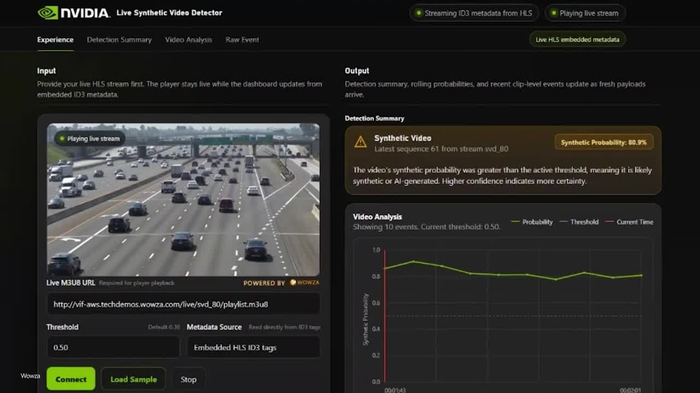This screenshot has width=700, height=393.
Task: Click the Playing live stream overlay on video
Action: tap(90, 138)
